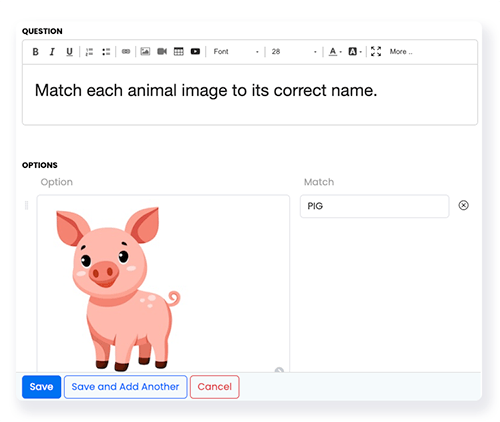
Task: Embed a YouTube video
Action: tap(195, 51)
